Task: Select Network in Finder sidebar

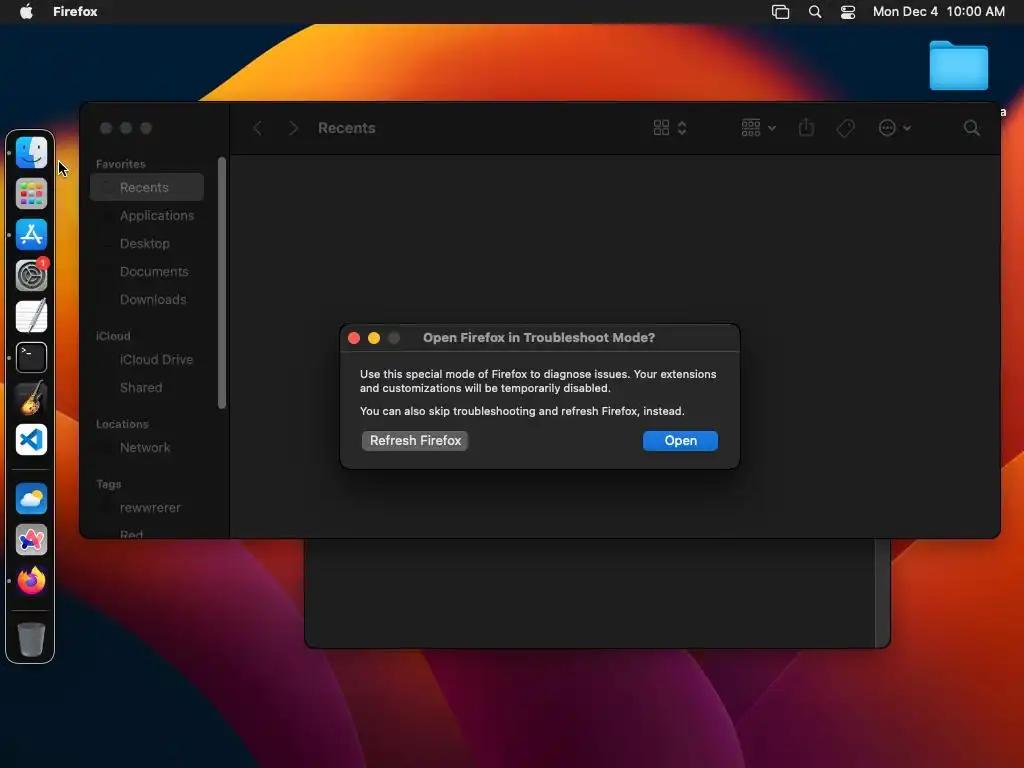Action: (147, 448)
